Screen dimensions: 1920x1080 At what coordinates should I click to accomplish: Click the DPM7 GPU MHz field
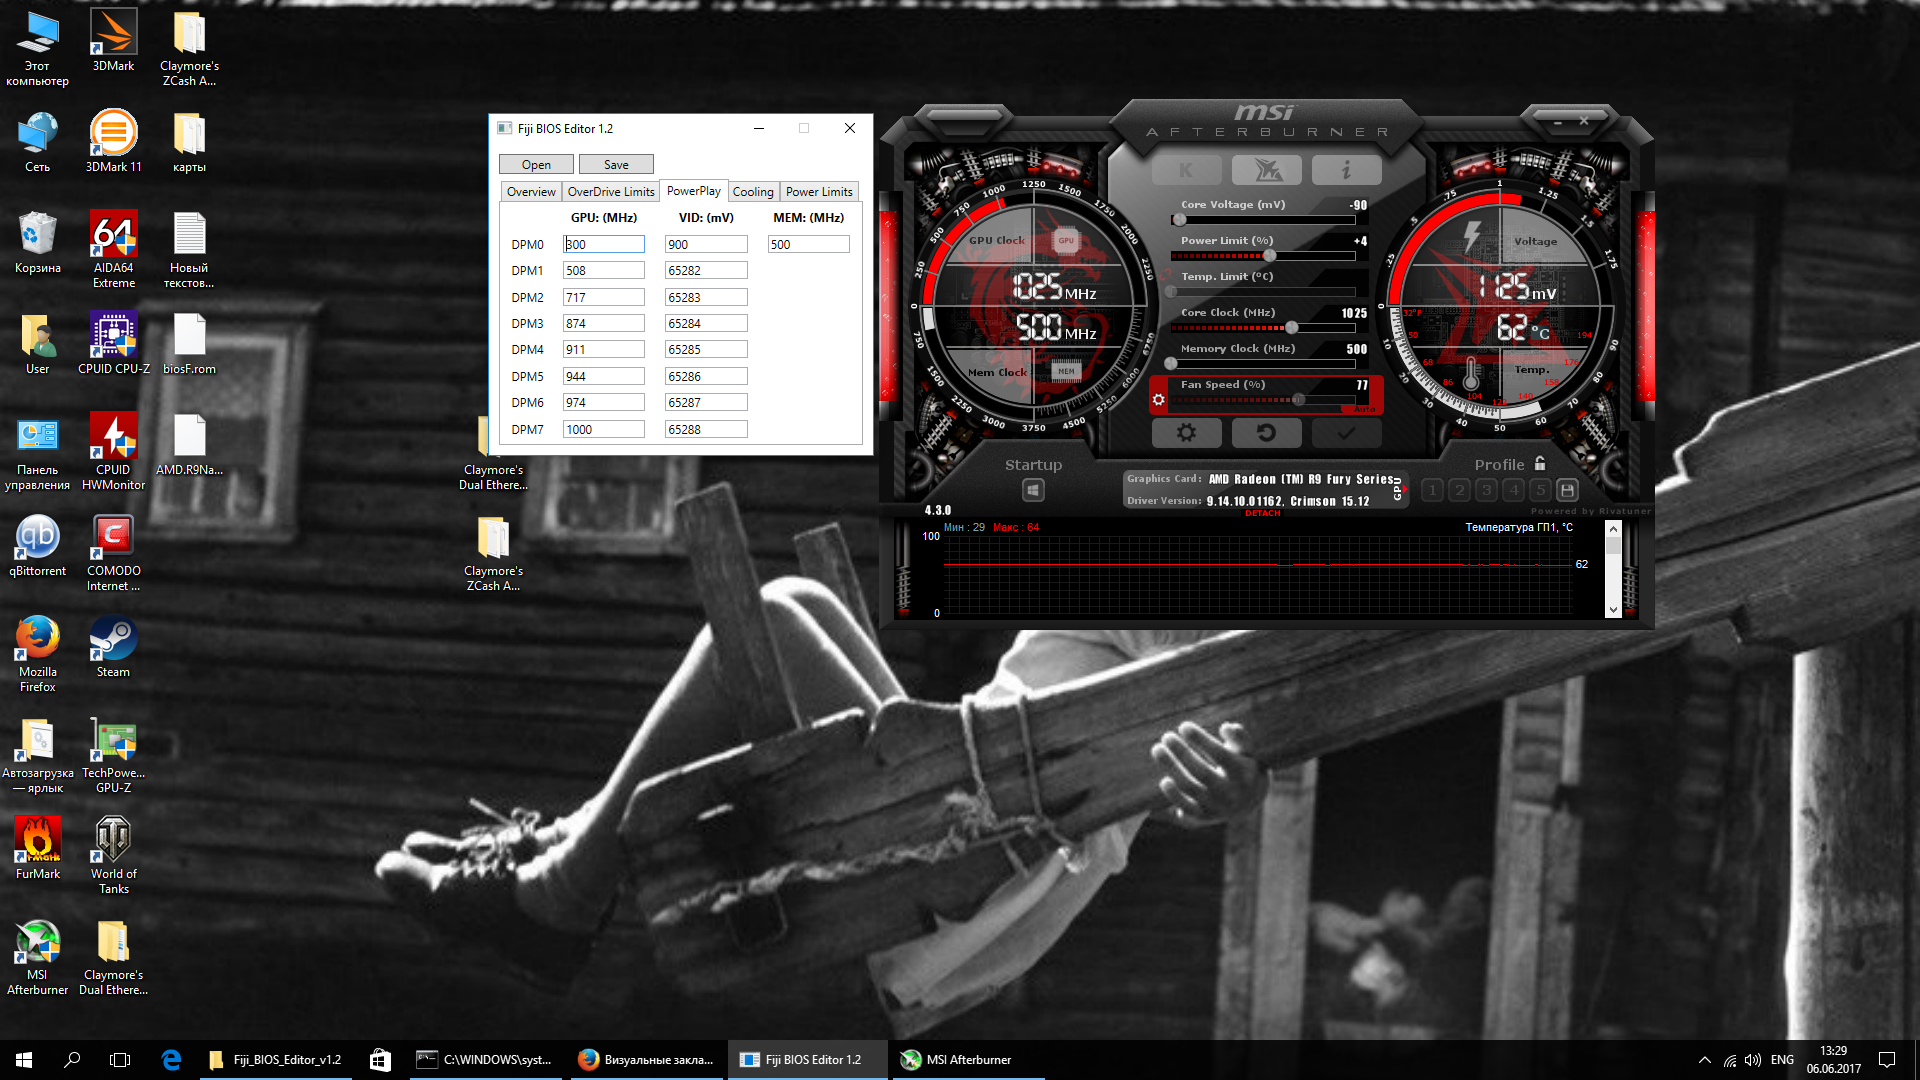603,429
